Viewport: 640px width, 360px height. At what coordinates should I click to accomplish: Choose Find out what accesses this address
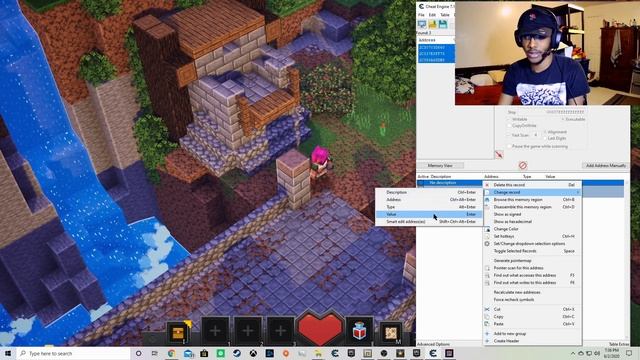[x=533, y=275]
